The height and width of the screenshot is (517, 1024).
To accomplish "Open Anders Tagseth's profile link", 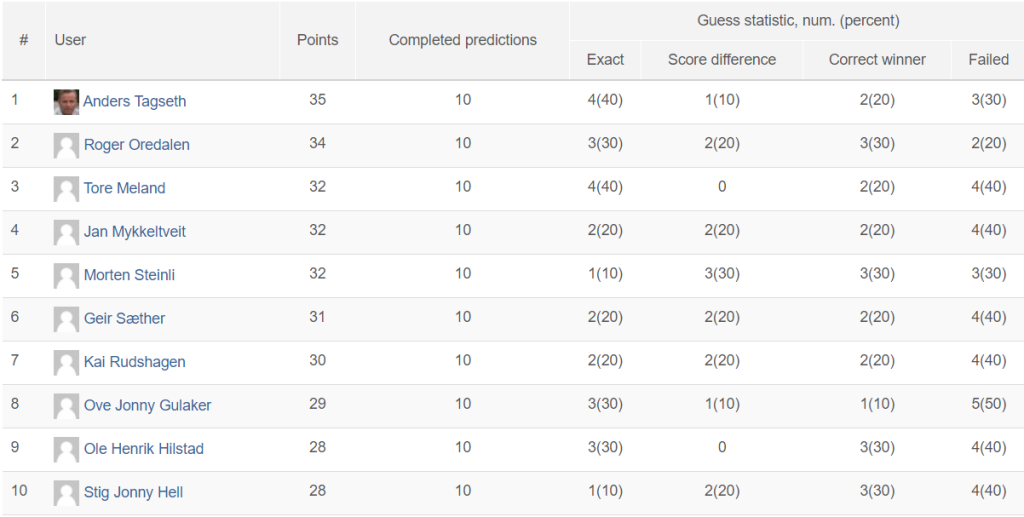I will 134,101.
